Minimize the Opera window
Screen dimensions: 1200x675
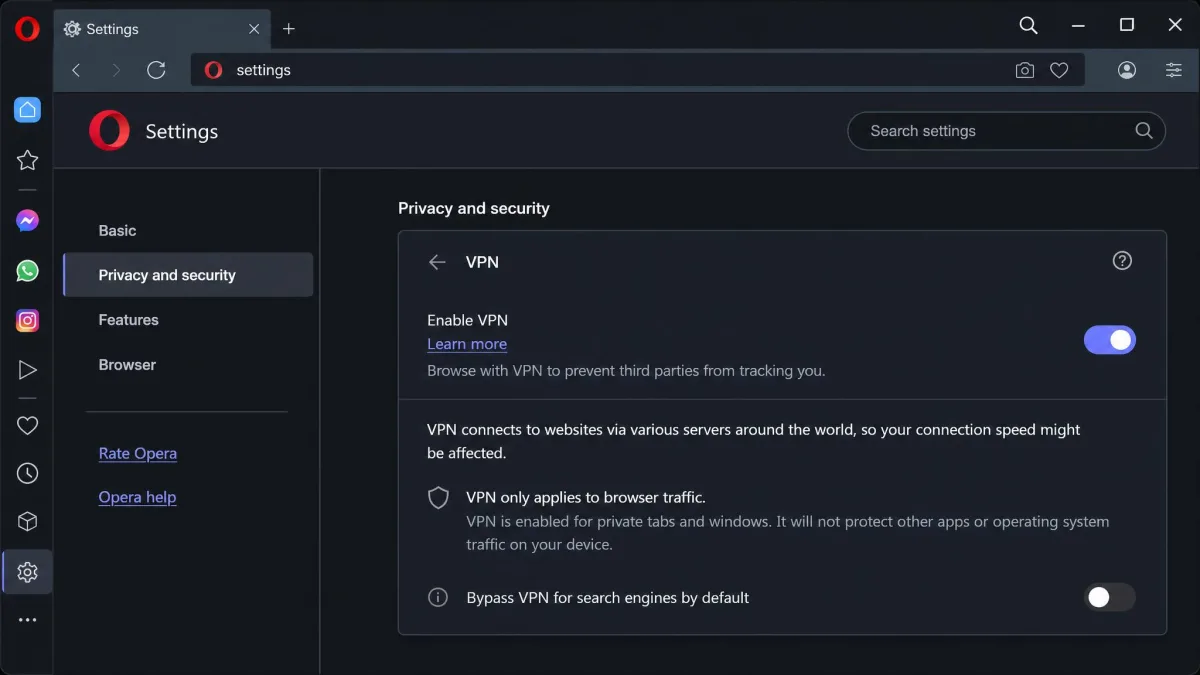pyautogui.click(x=1078, y=25)
